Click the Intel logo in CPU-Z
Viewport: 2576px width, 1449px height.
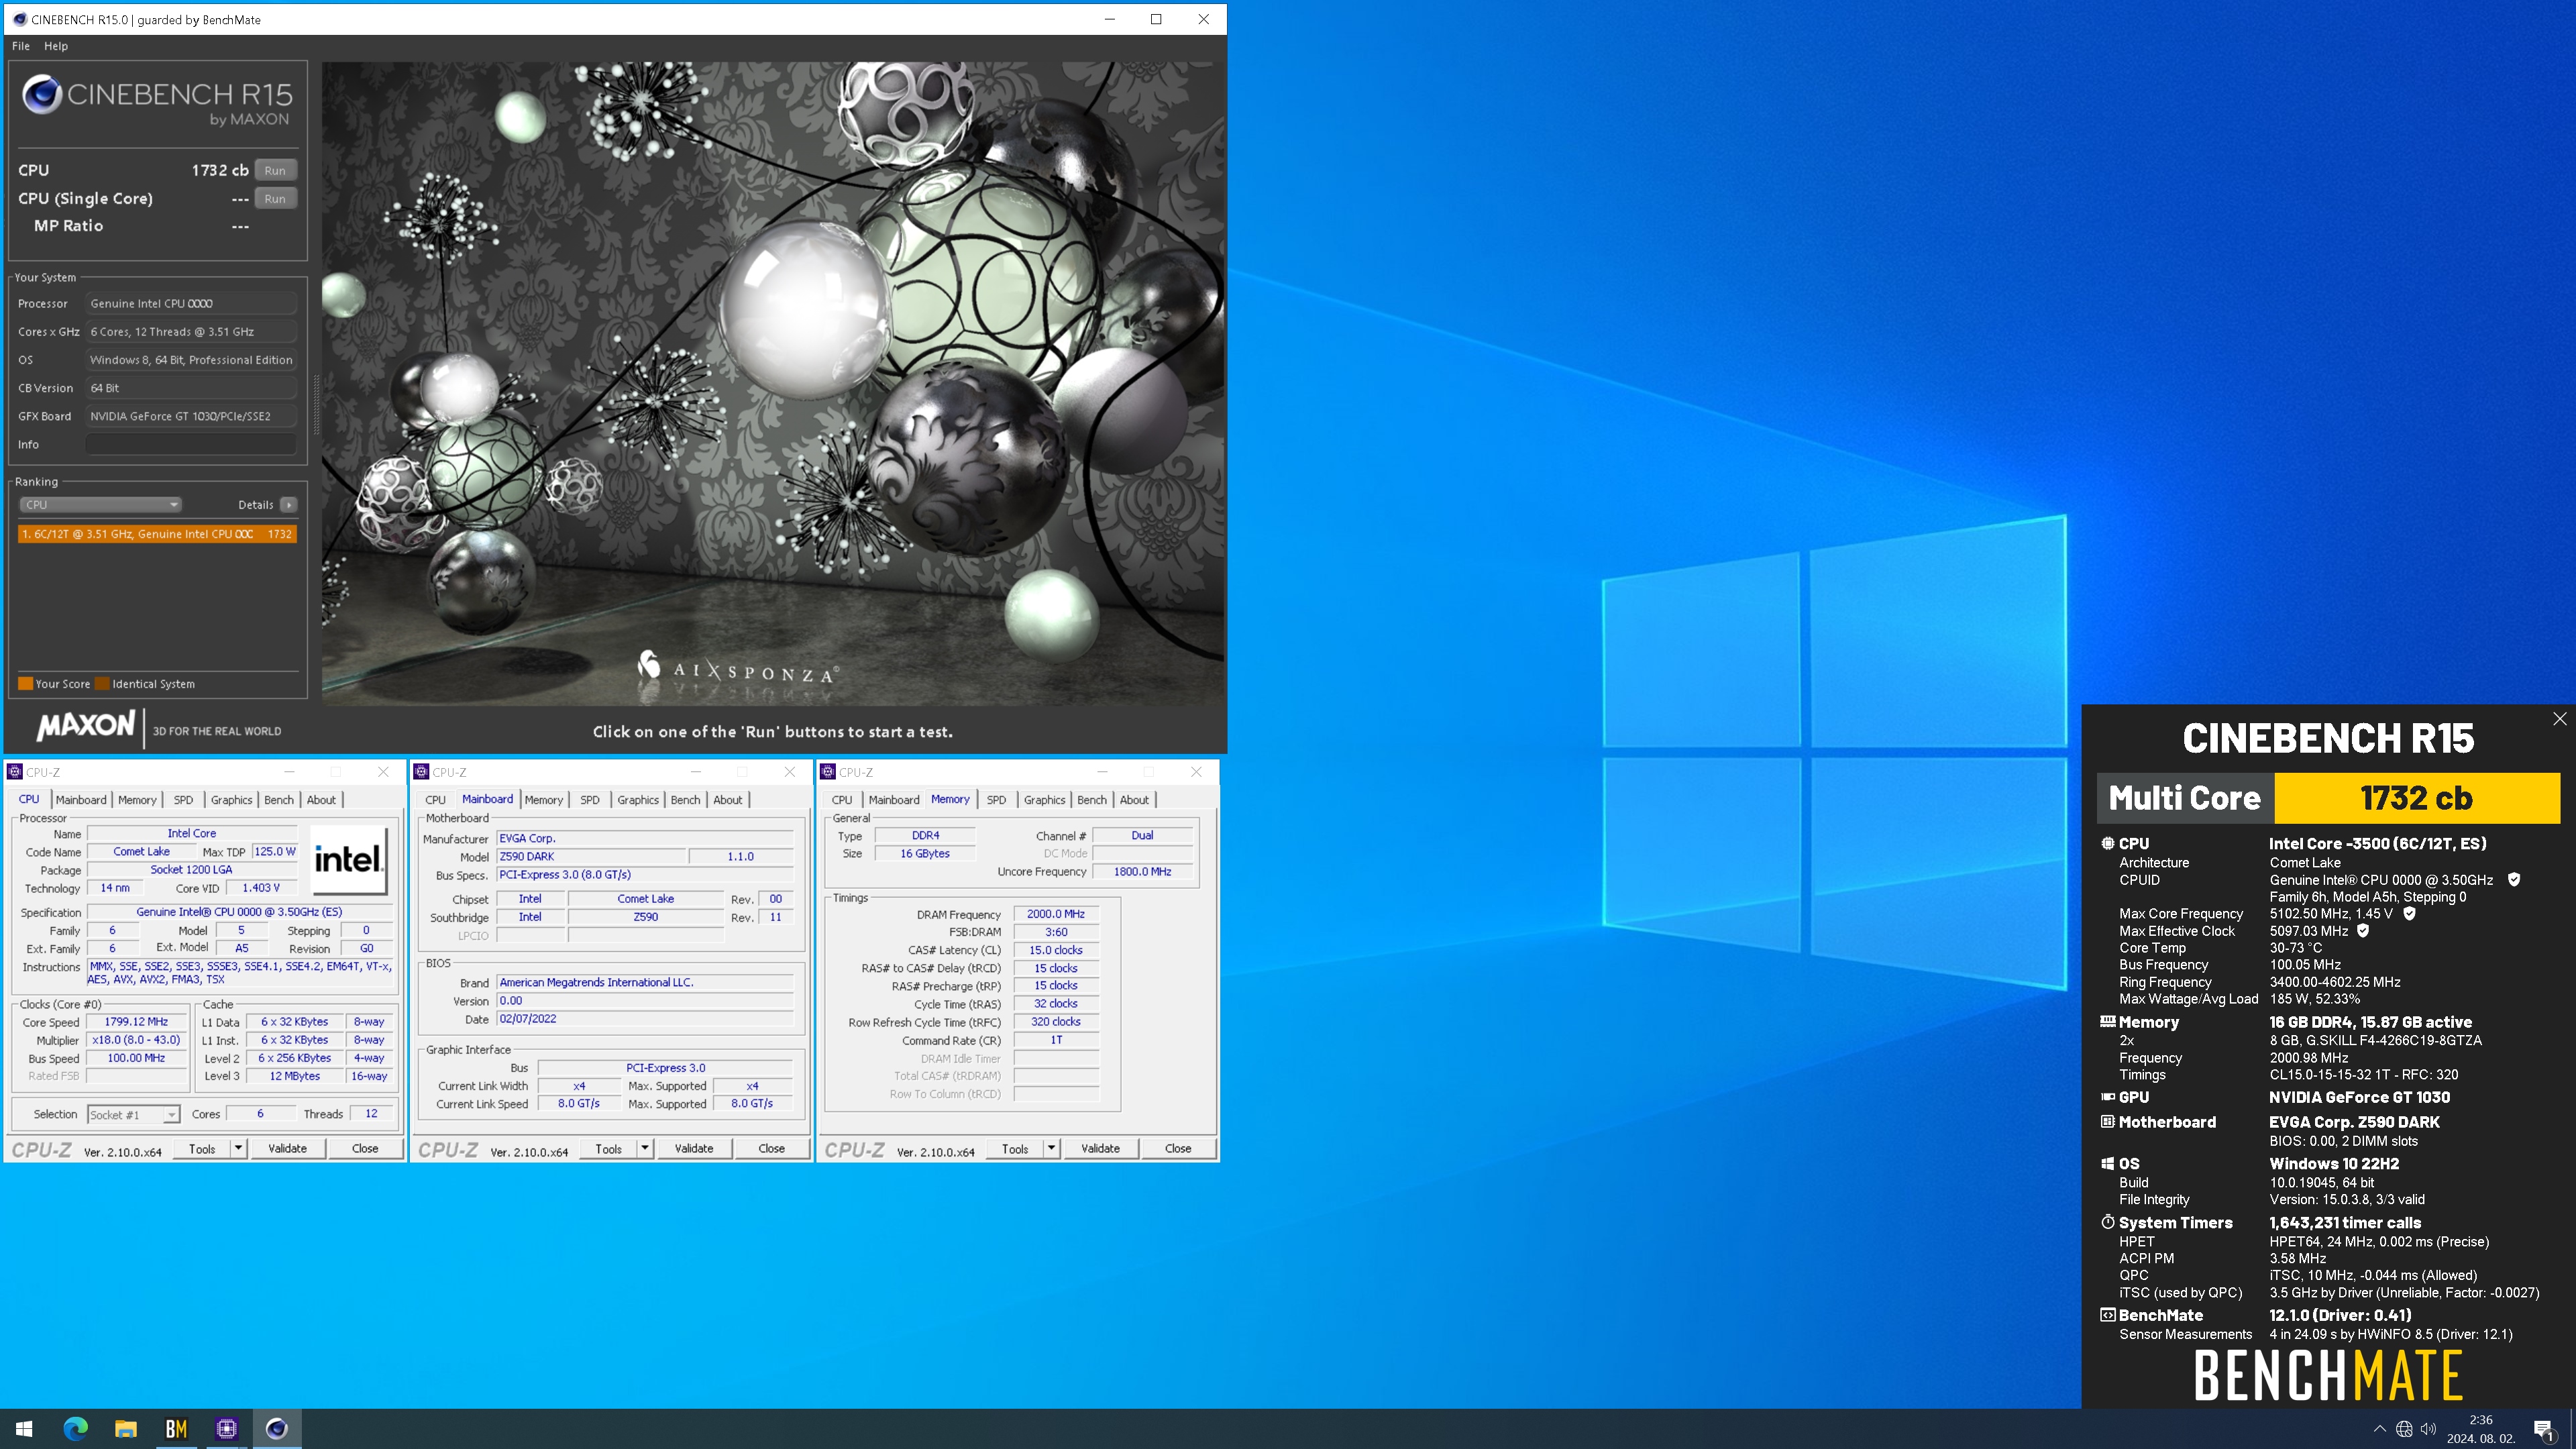pos(348,859)
